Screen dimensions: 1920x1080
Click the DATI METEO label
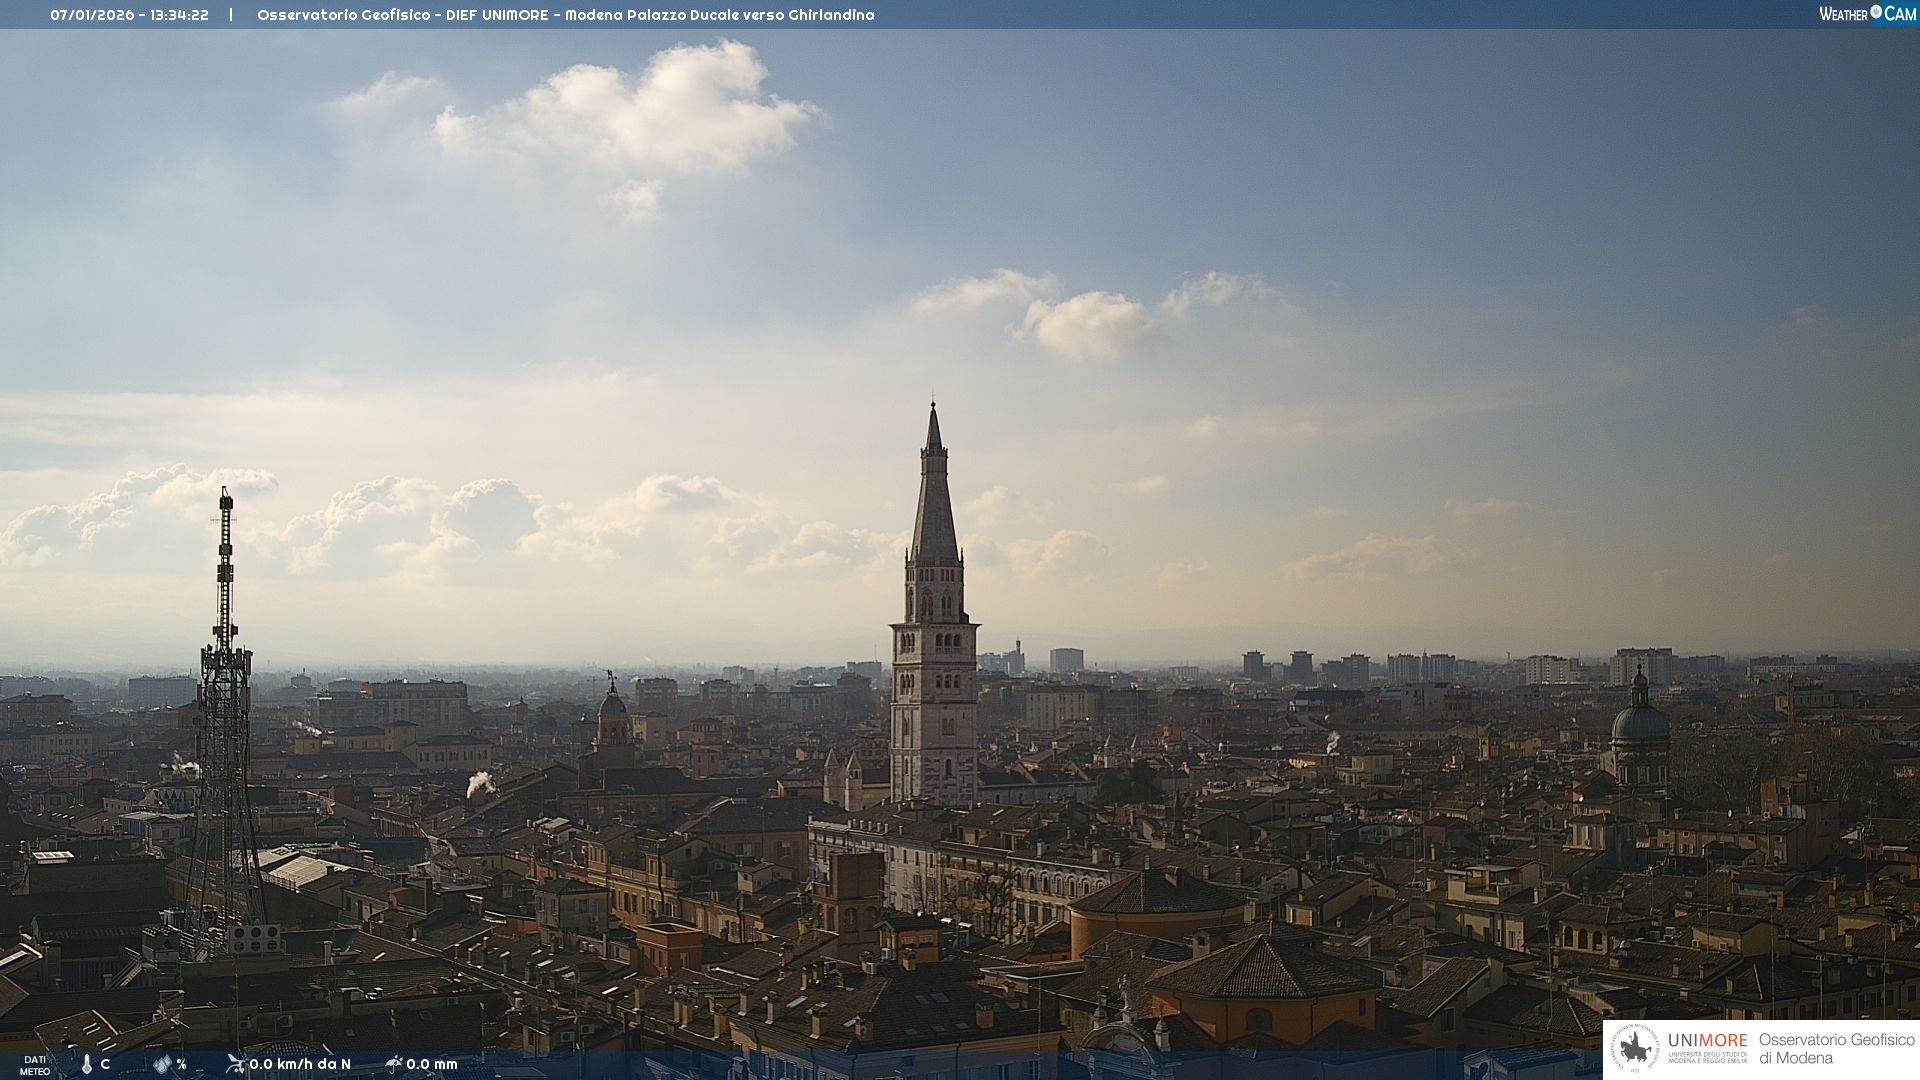tap(35, 1065)
